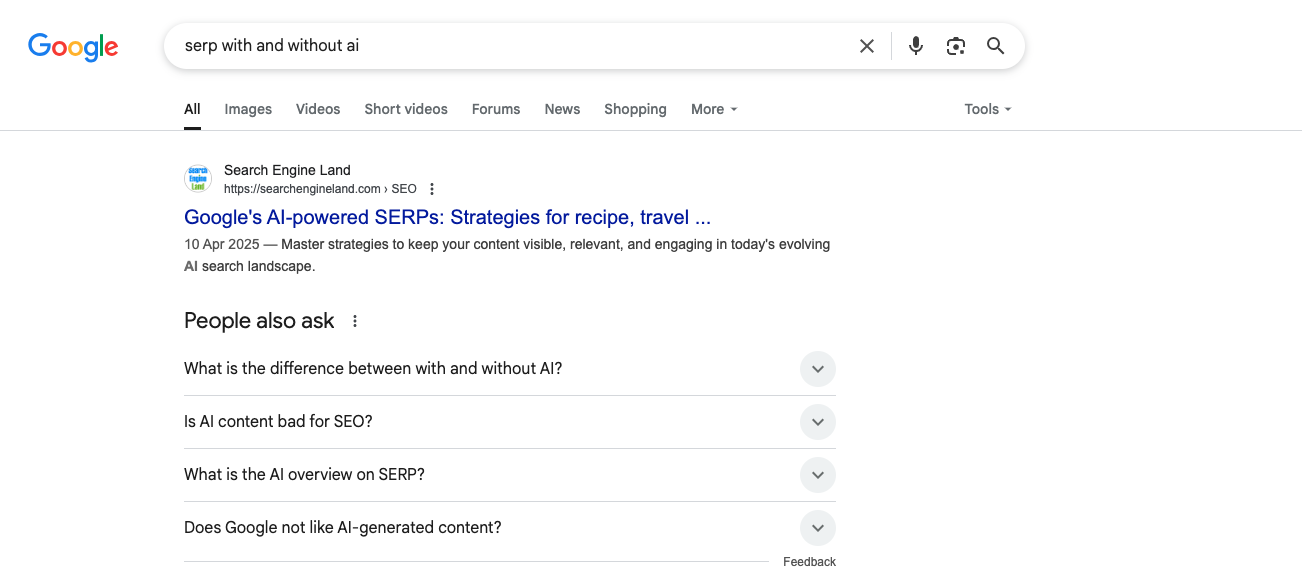Clear the search query with X icon
The image size is (1302, 585).
coord(867,46)
